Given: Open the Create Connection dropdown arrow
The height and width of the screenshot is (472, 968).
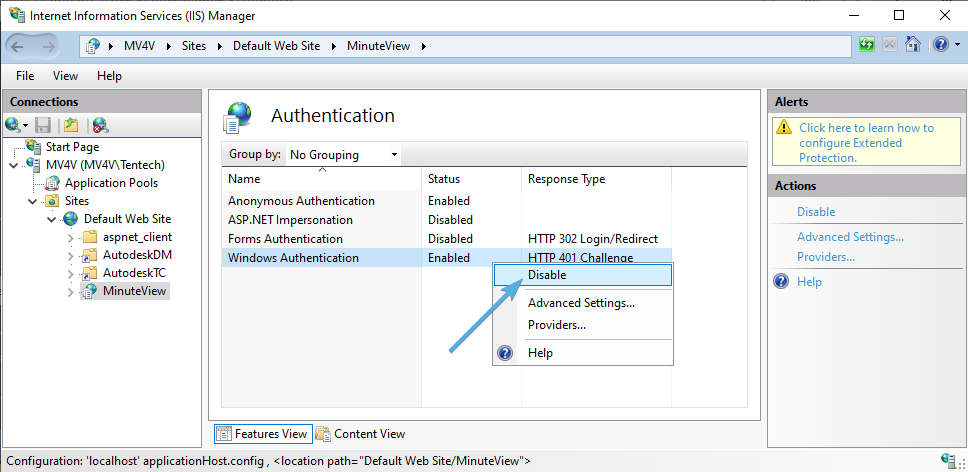Looking at the screenshot, I should click(25, 126).
